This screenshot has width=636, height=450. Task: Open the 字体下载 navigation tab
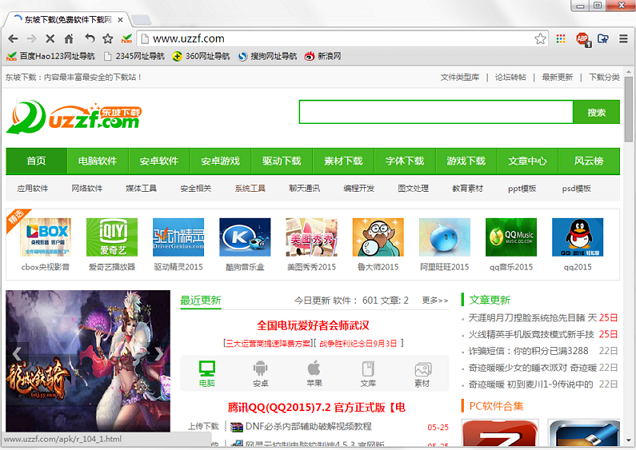tap(405, 161)
